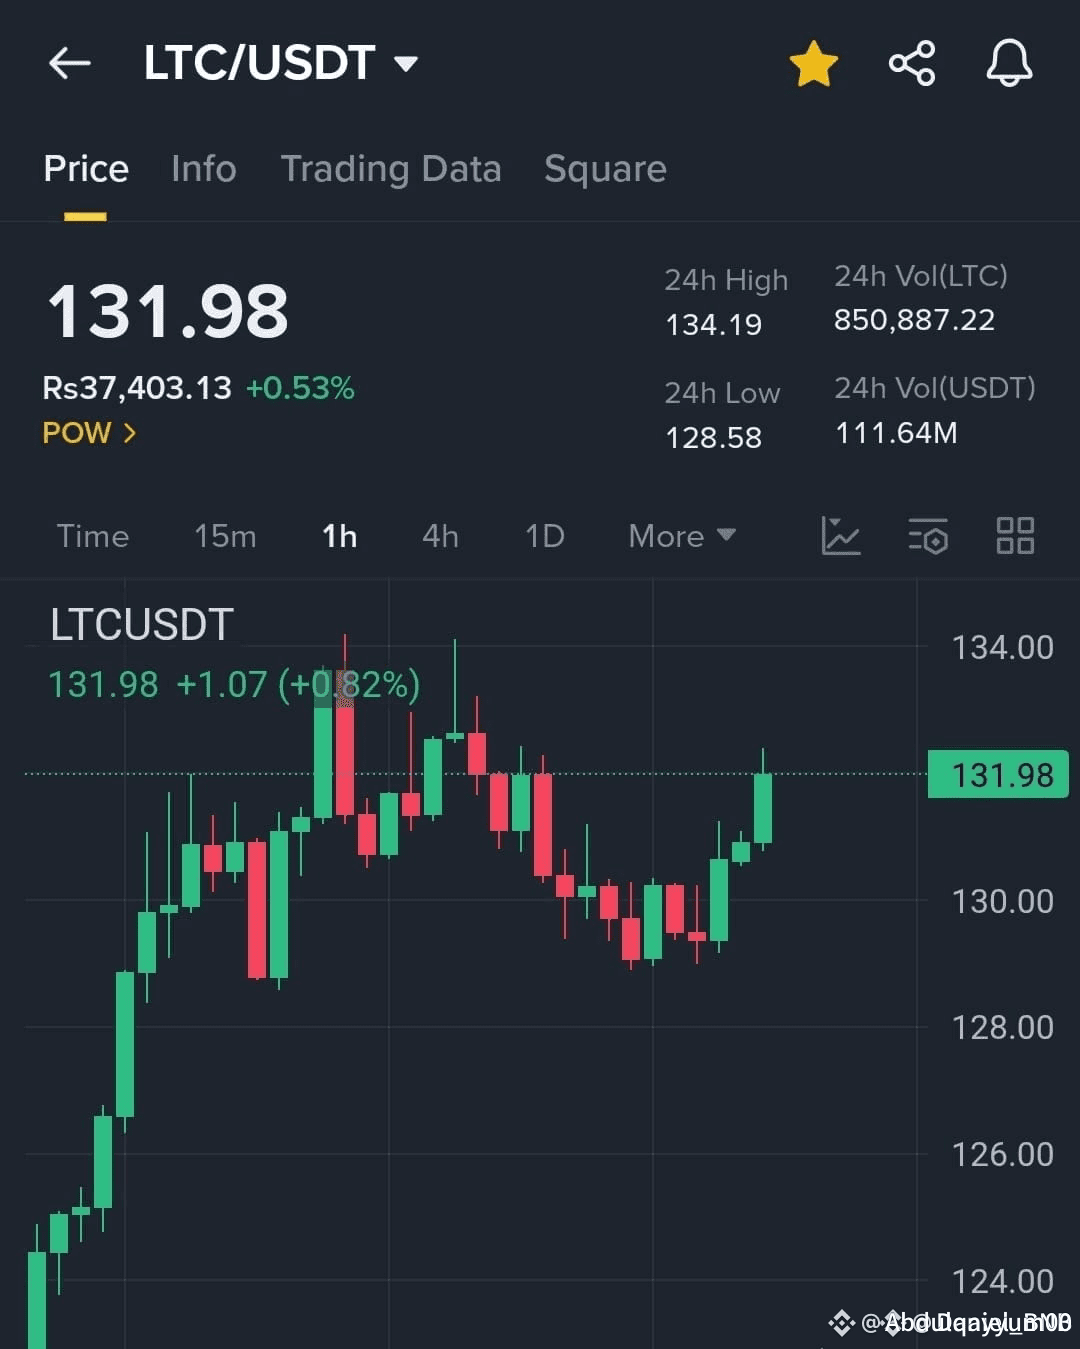The width and height of the screenshot is (1080, 1349).
Task: Tap the back arrow
Action: tap(70, 63)
